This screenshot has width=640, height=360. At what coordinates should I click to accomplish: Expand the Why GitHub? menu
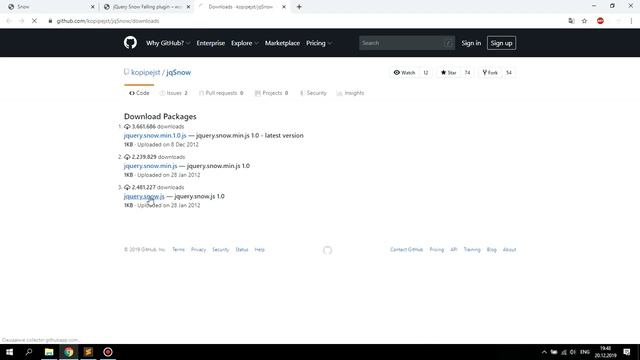(168, 43)
